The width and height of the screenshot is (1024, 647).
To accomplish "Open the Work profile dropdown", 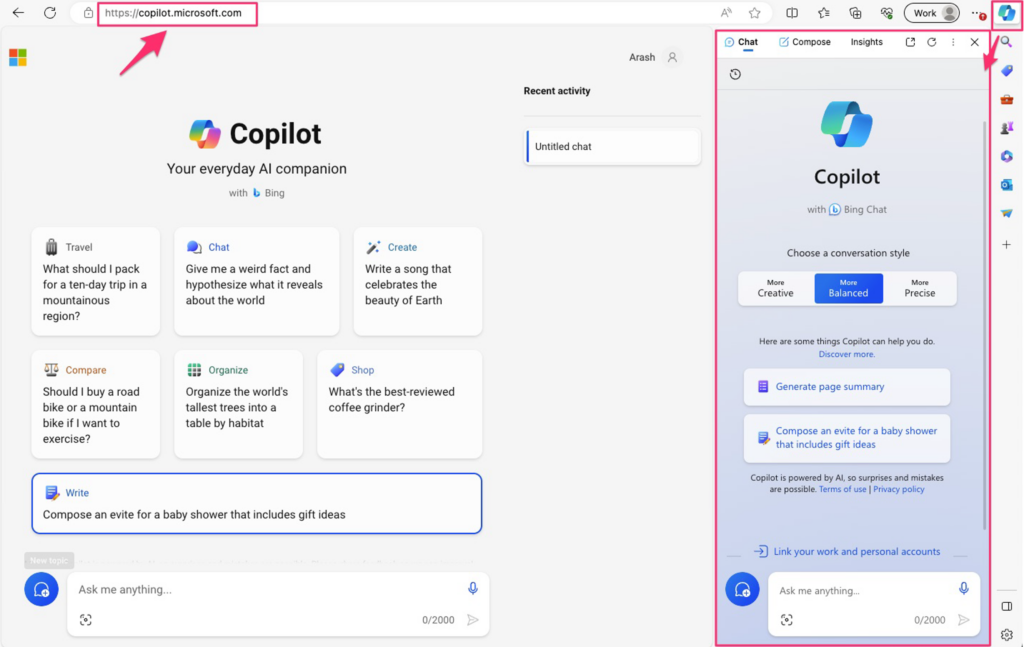I will (931, 13).
